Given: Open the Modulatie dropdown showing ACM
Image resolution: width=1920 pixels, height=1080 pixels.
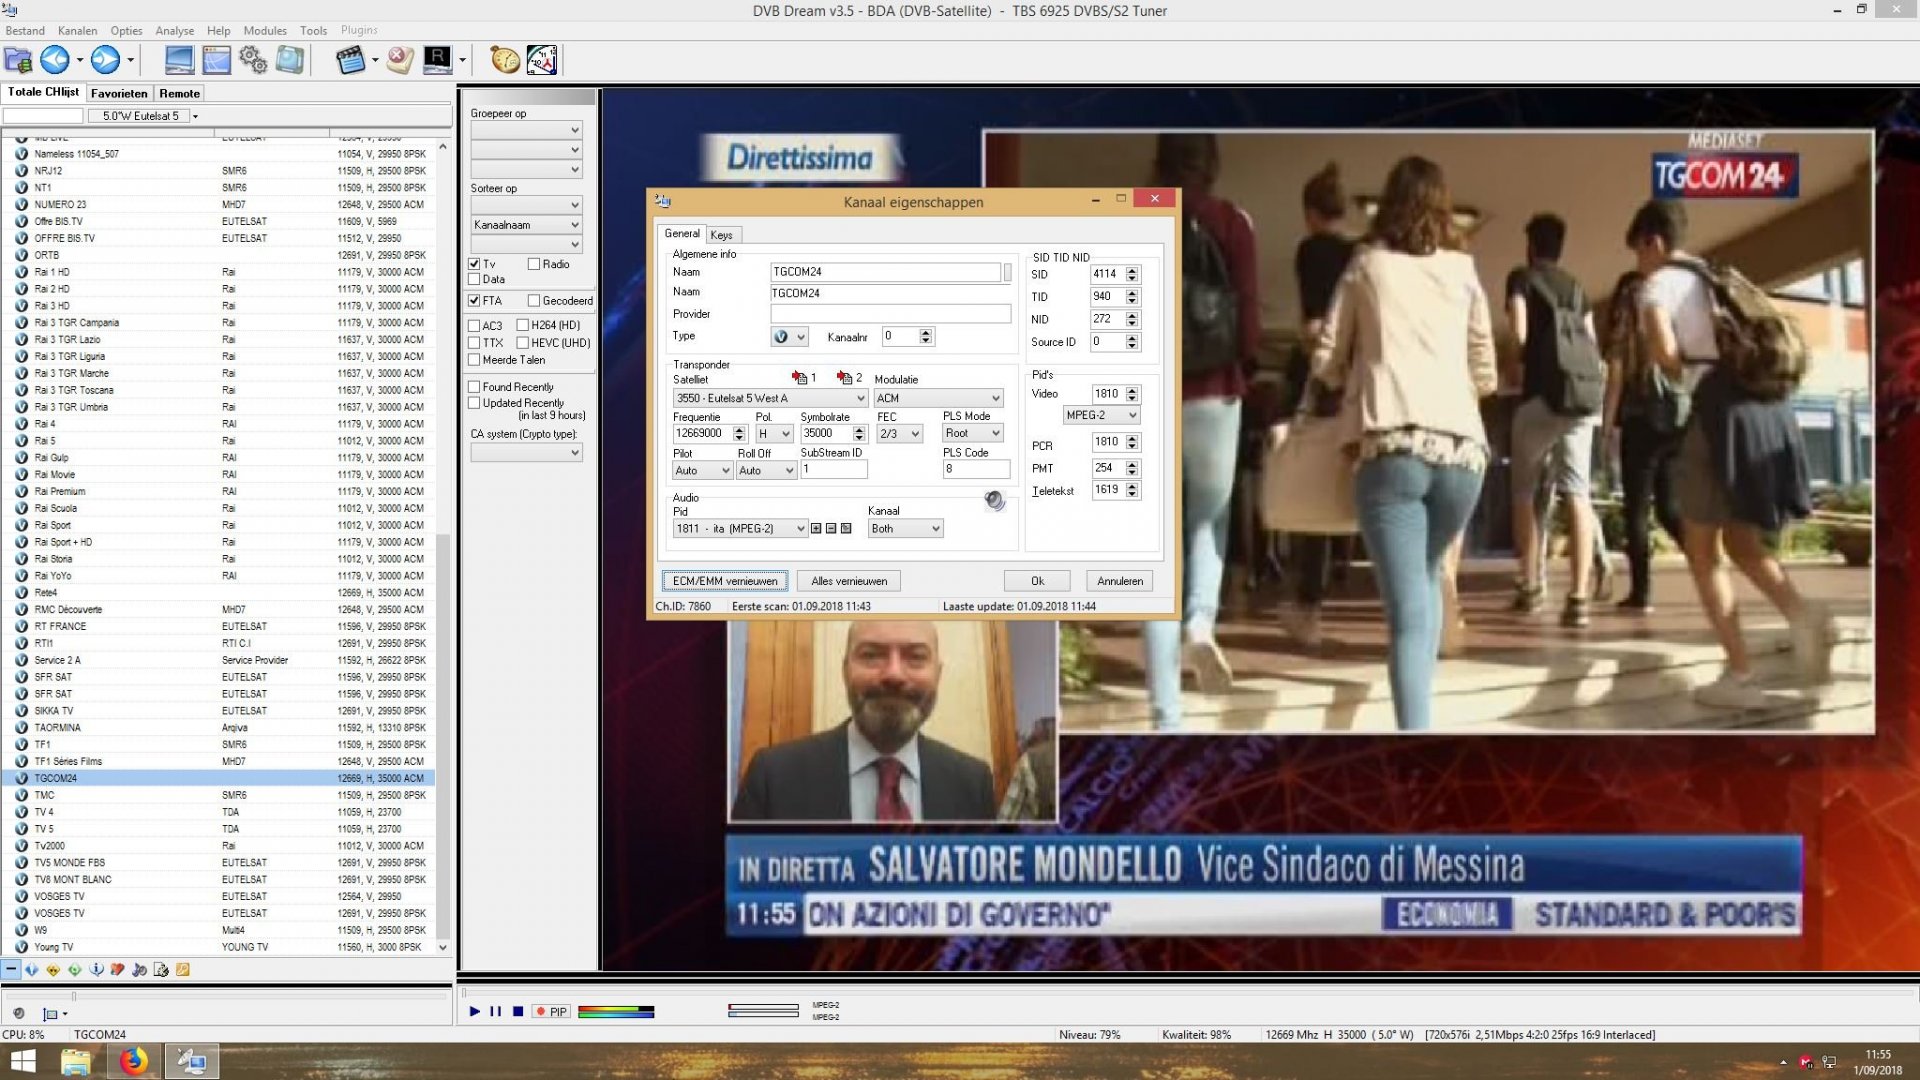Looking at the screenshot, I should pyautogui.click(x=937, y=397).
